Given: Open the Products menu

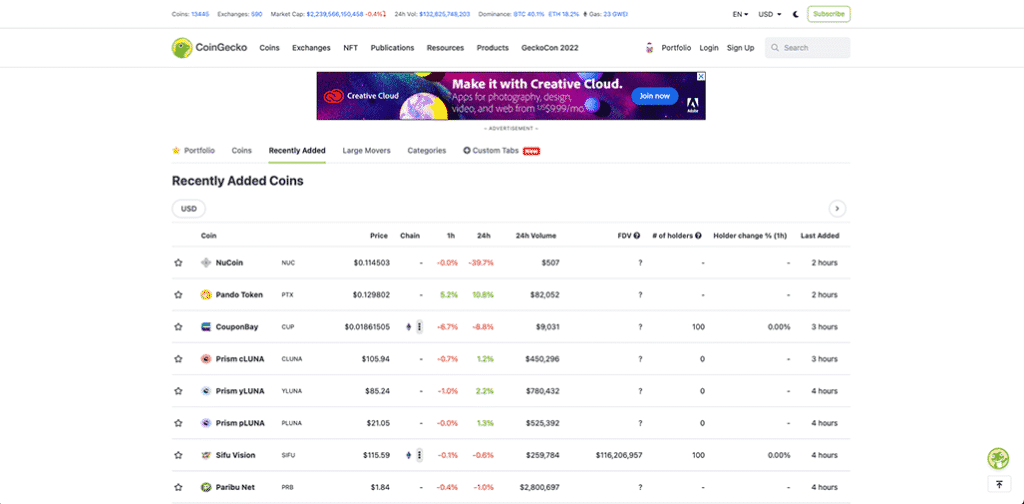Looking at the screenshot, I should (492, 48).
